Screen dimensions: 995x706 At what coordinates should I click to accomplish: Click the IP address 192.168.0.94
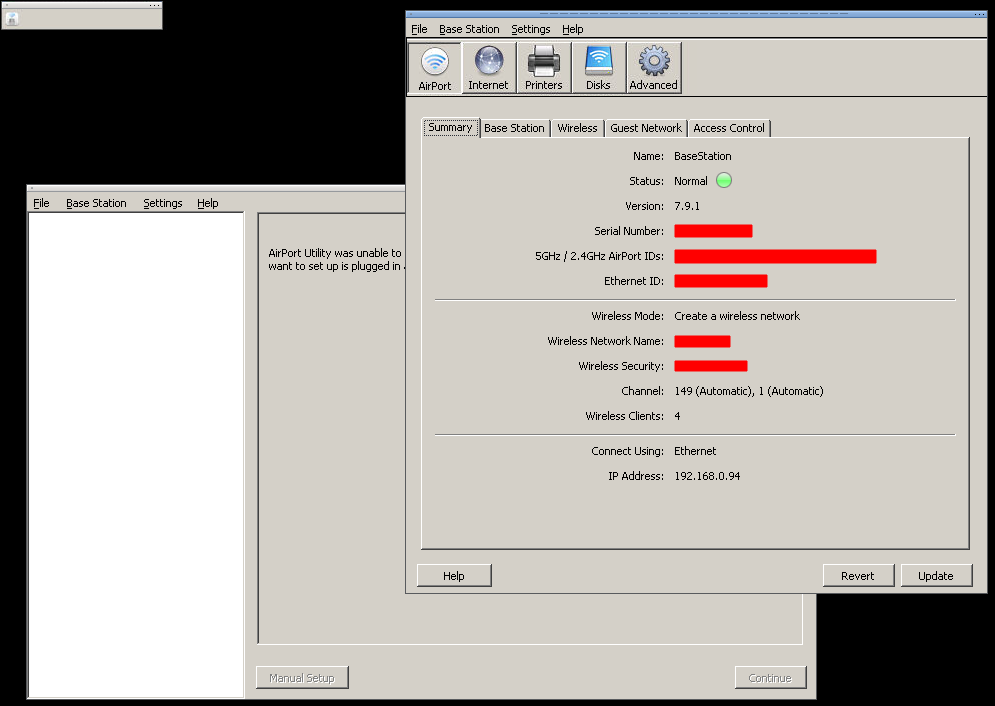pos(707,476)
